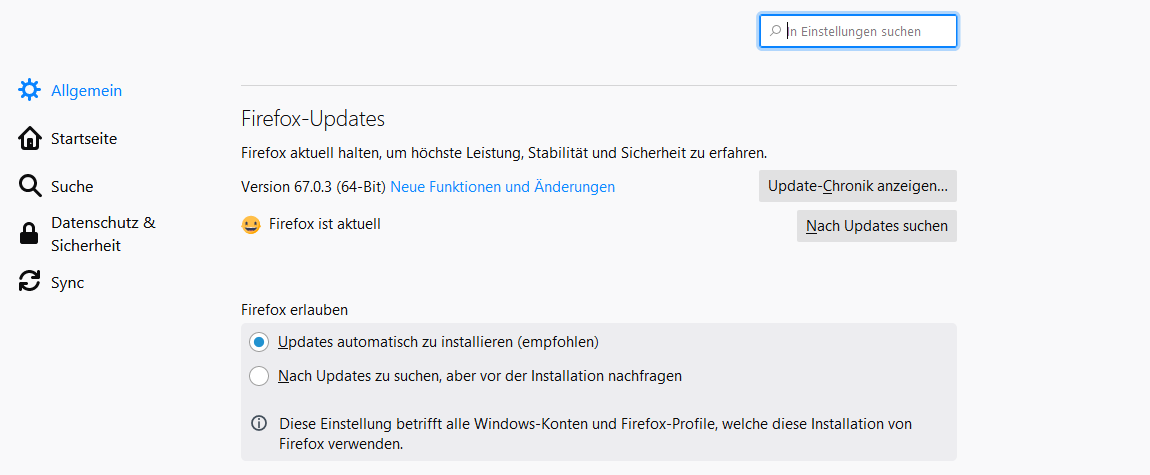
Task: Click the circular arrows Sync icon
Action: (x=29, y=282)
